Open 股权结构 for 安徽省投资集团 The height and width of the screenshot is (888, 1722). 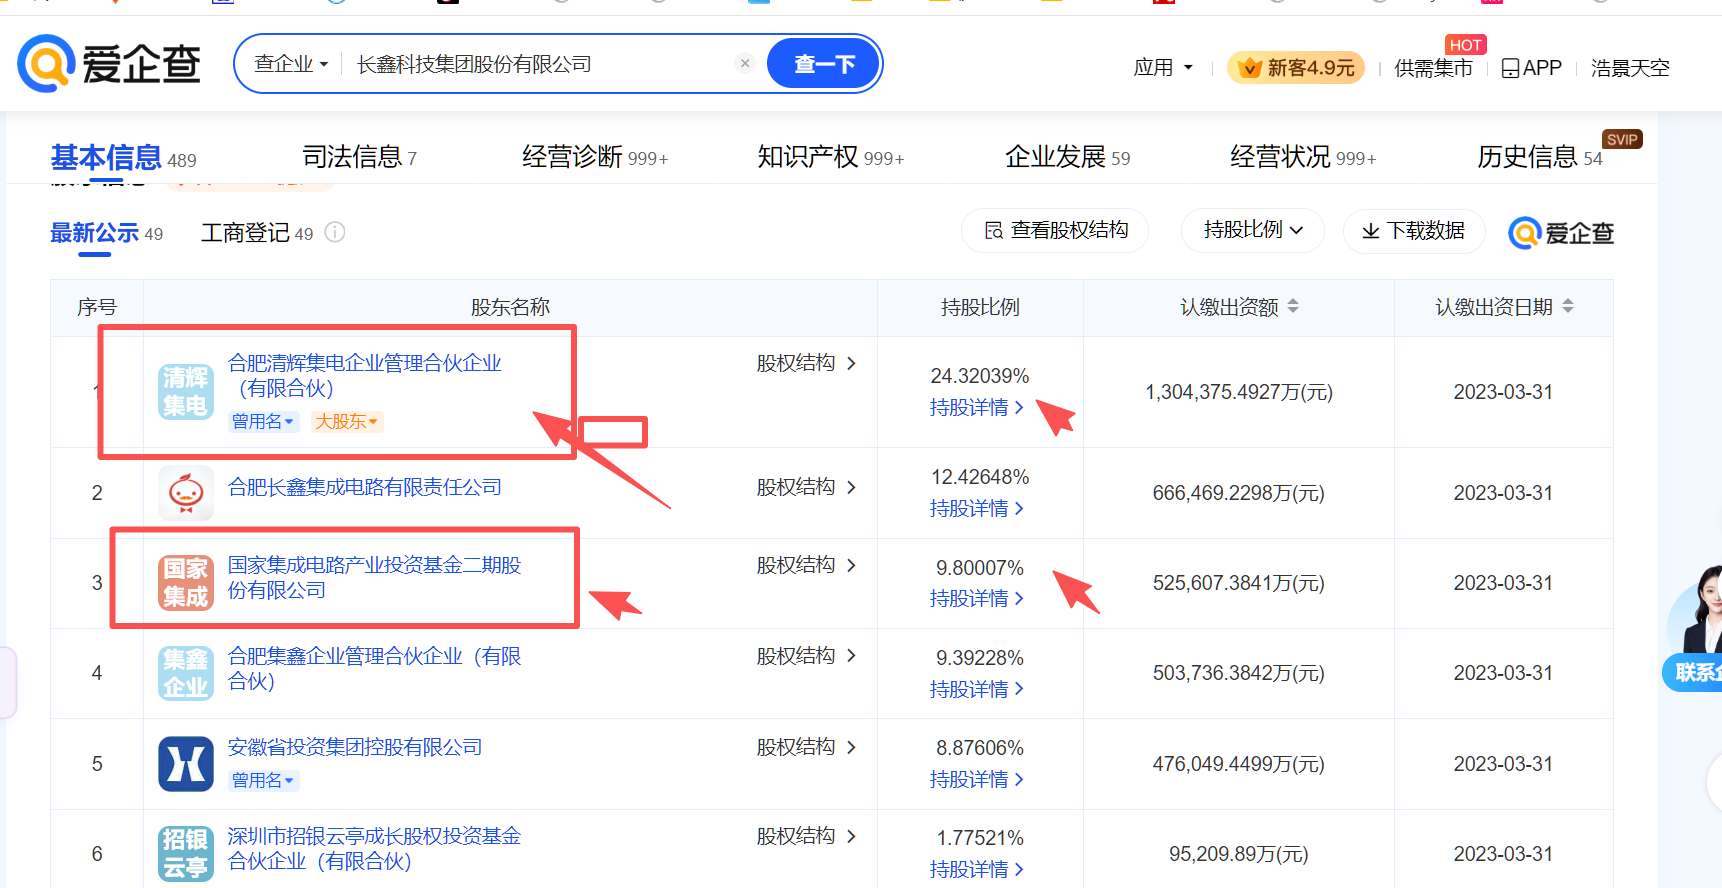click(806, 747)
